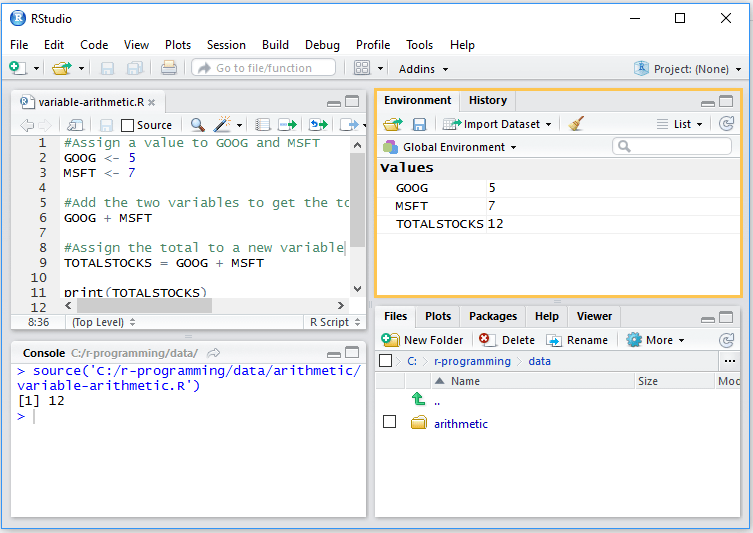Toggle the Source on Save checkbox

tap(127, 125)
